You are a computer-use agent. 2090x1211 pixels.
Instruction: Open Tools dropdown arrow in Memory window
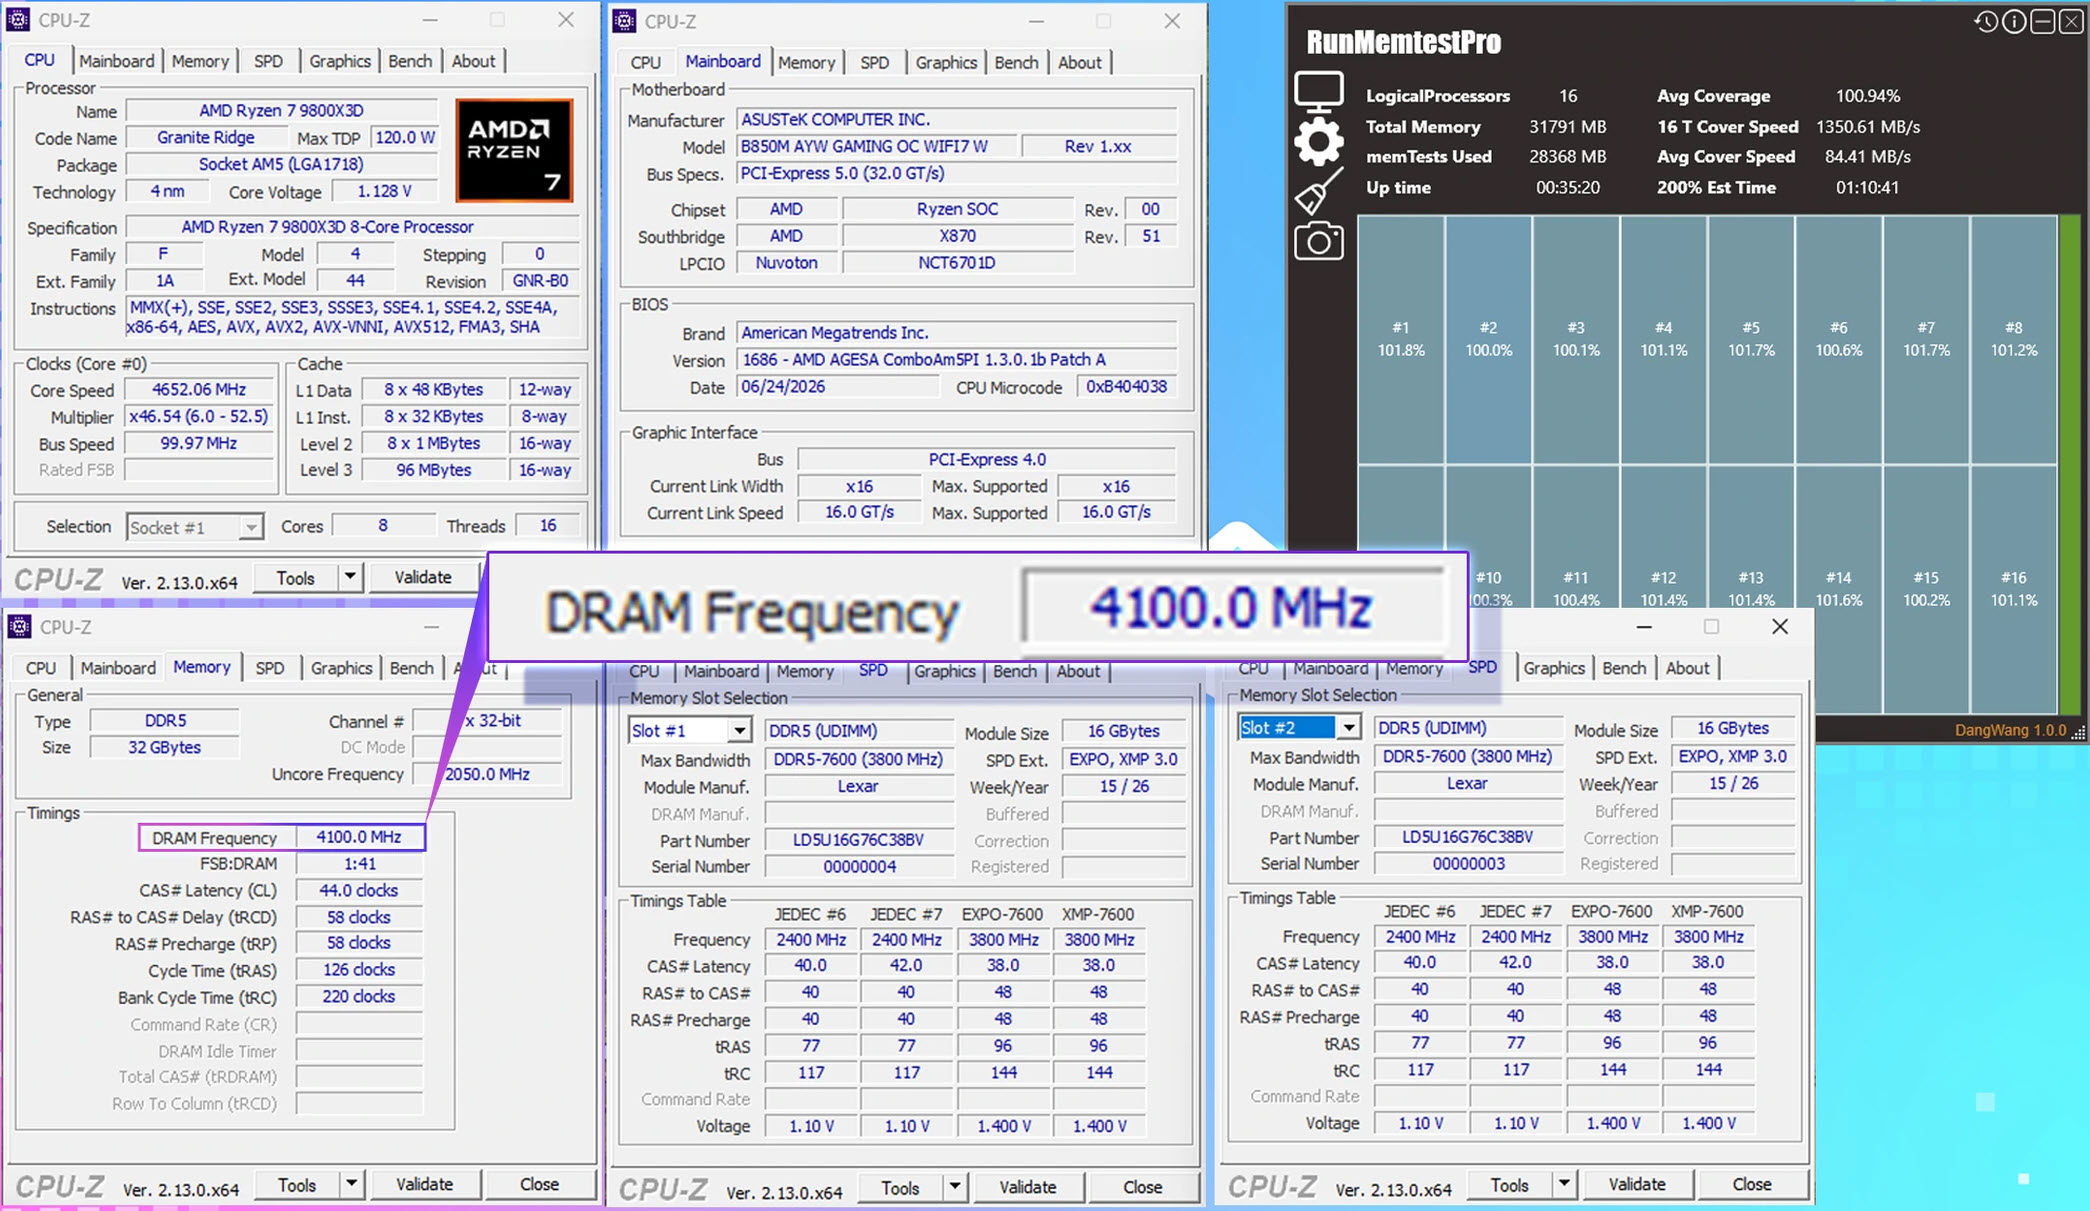[351, 1184]
